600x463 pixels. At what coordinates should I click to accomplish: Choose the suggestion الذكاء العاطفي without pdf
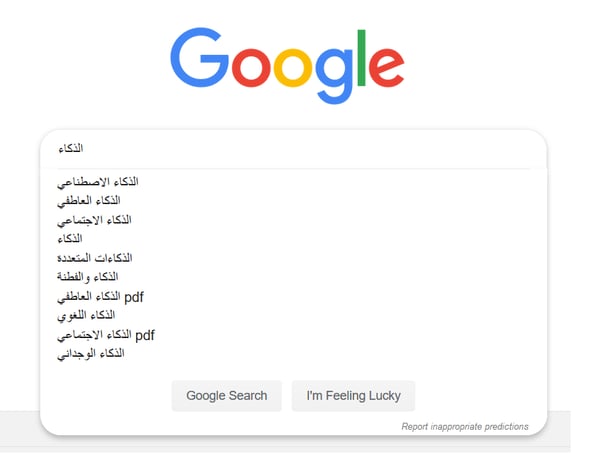click(89, 201)
